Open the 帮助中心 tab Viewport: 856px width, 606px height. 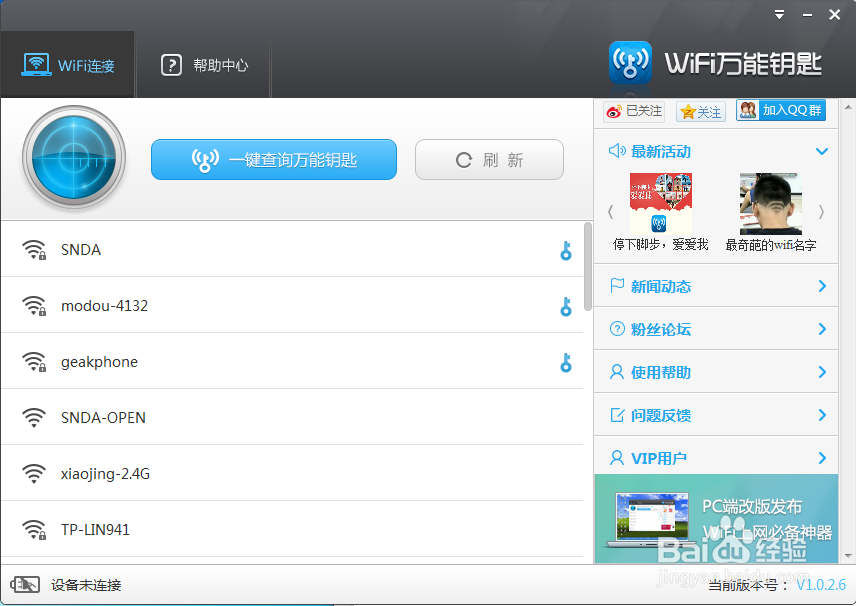(x=204, y=65)
